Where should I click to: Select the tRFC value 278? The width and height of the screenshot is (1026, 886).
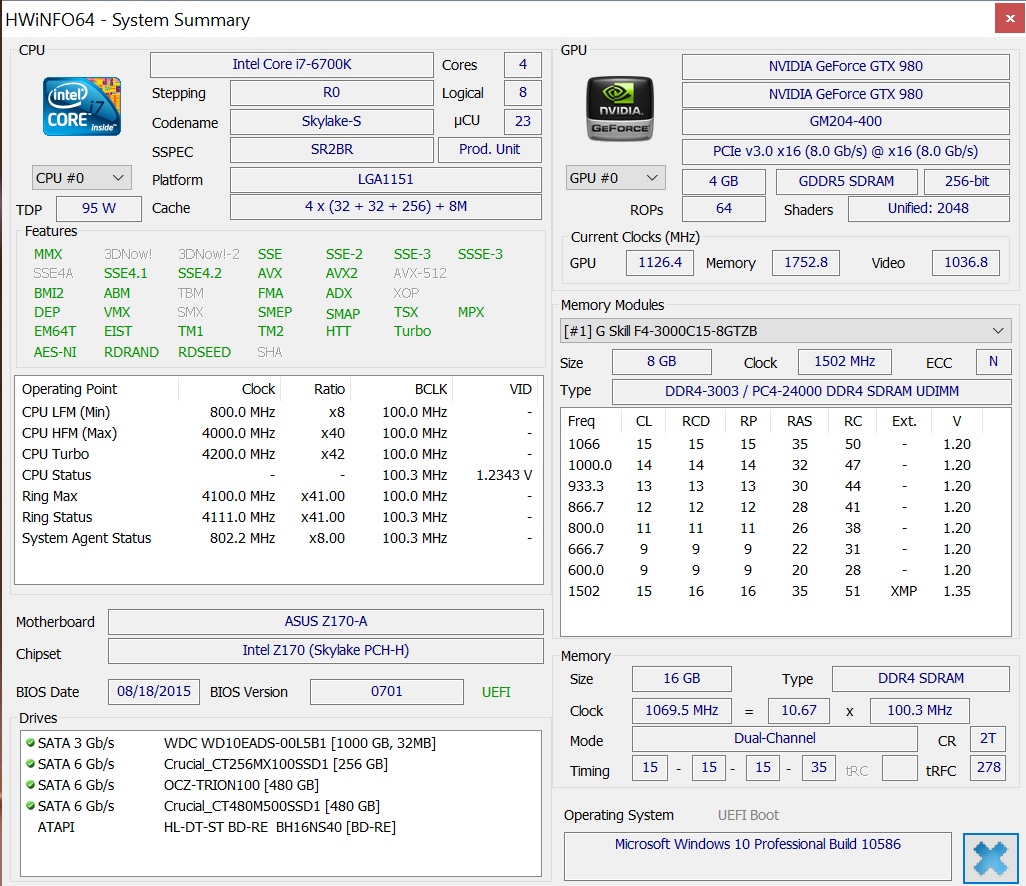coord(988,768)
